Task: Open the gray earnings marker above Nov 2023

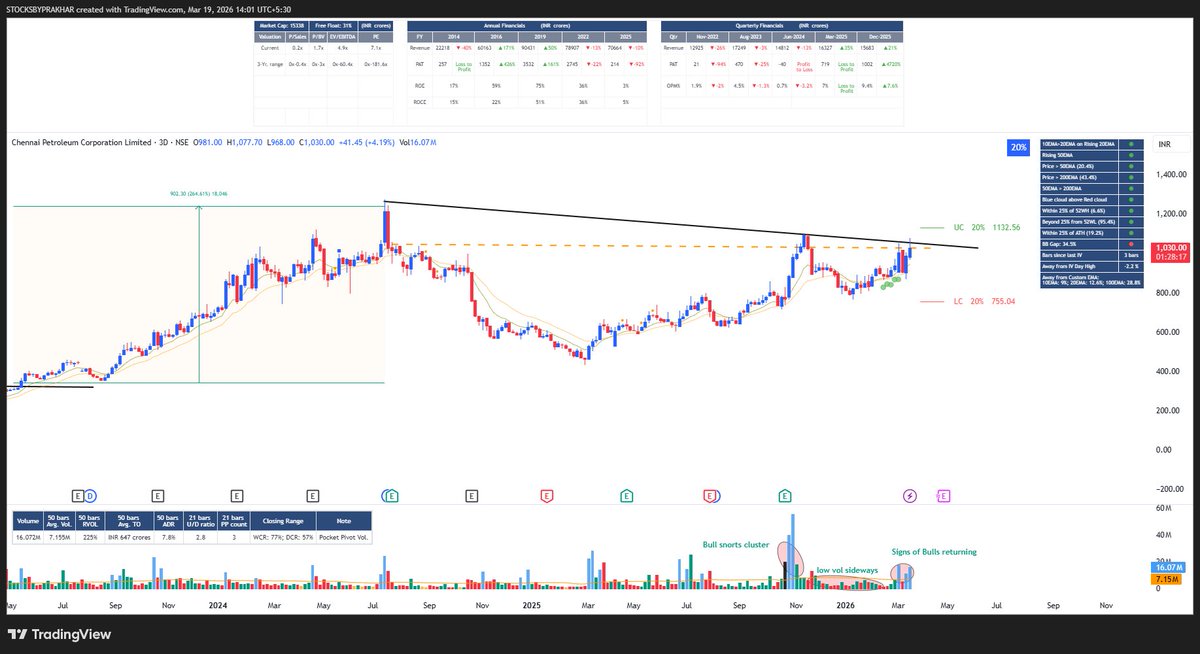Action: point(158,495)
